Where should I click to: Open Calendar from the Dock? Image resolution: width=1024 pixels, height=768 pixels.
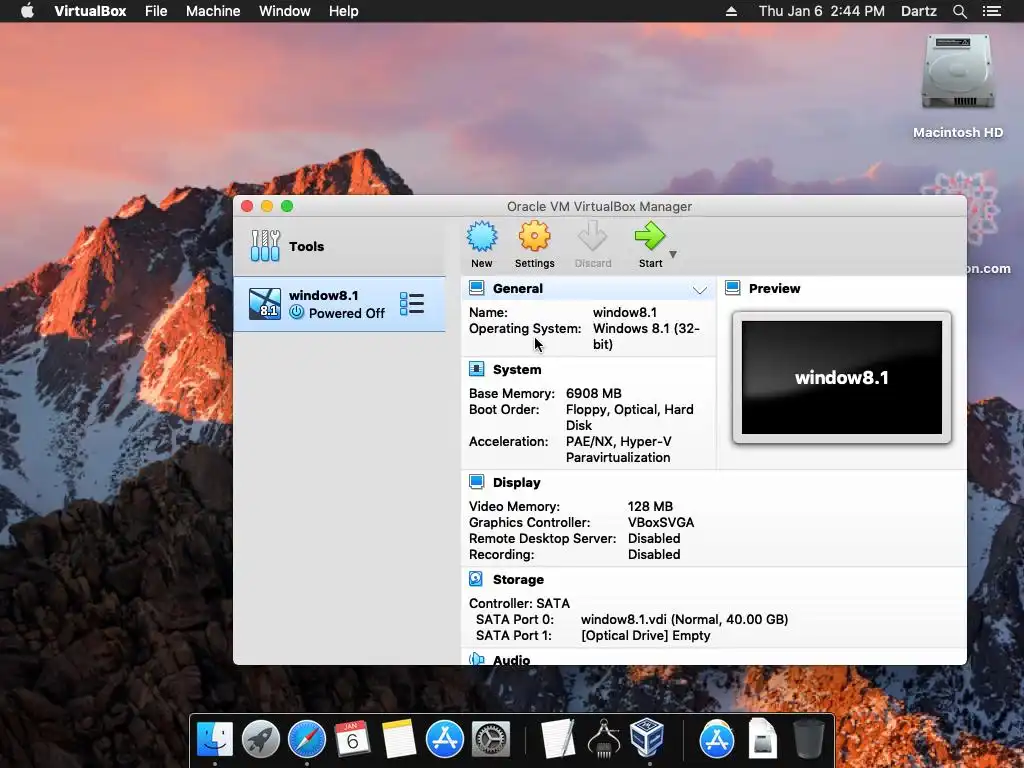pyautogui.click(x=353, y=739)
